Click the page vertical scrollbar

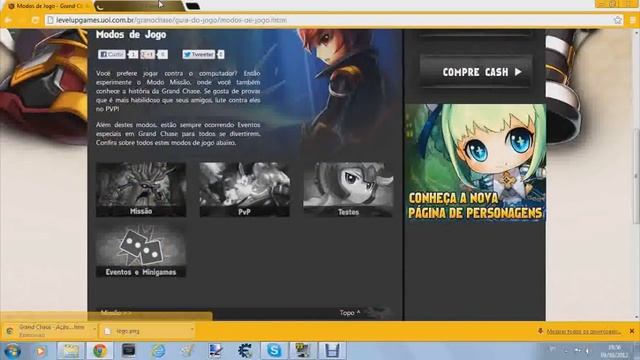point(636,174)
